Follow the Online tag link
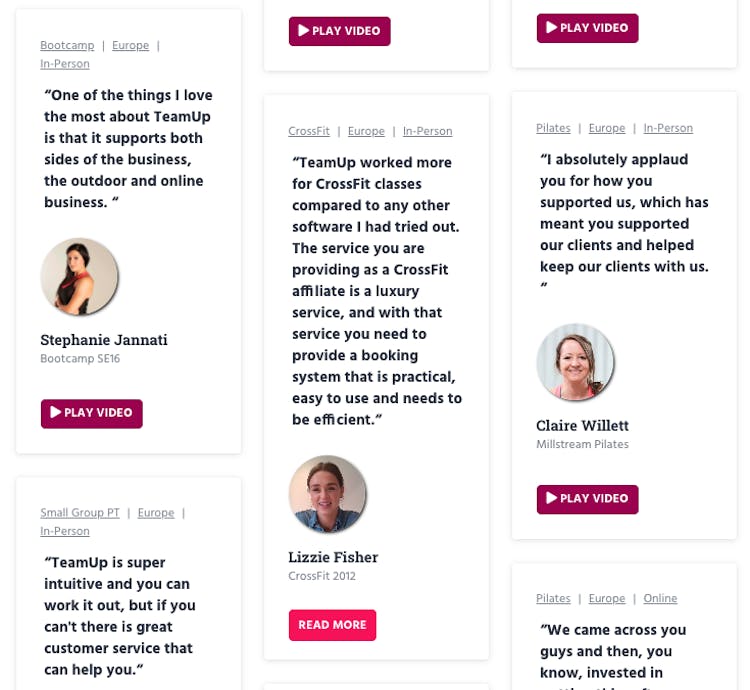 pyautogui.click(x=660, y=599)
